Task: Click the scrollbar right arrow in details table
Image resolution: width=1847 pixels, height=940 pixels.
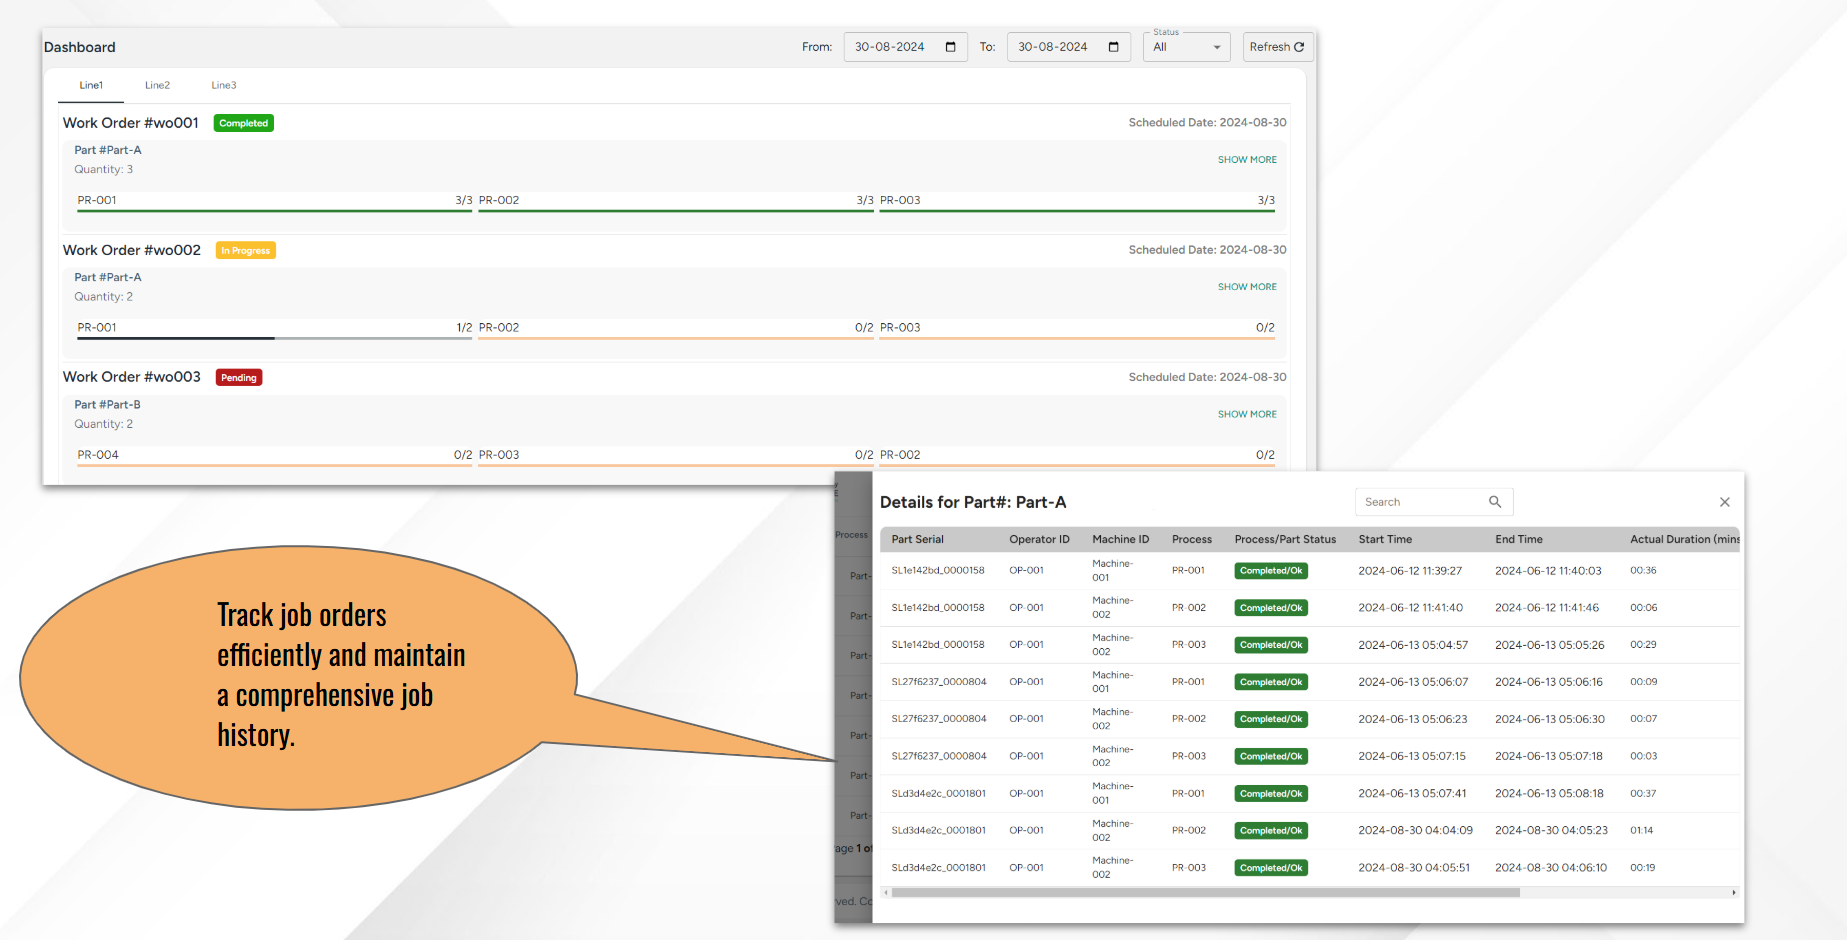Action: point(1733,892)
